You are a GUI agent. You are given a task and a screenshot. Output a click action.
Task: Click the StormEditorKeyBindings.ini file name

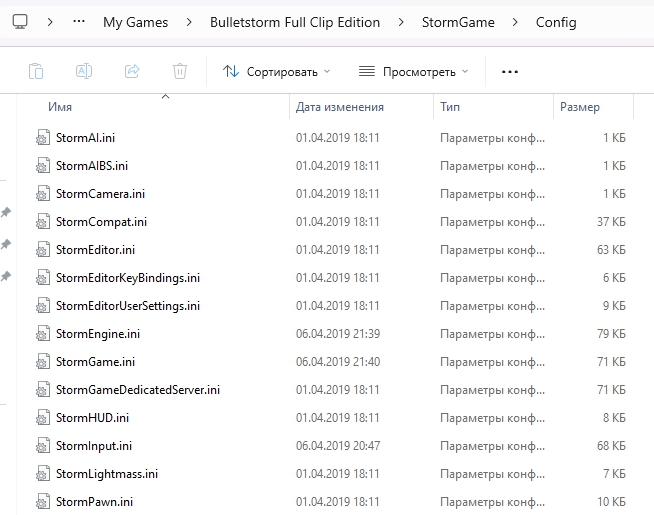[x=128, y=277]
